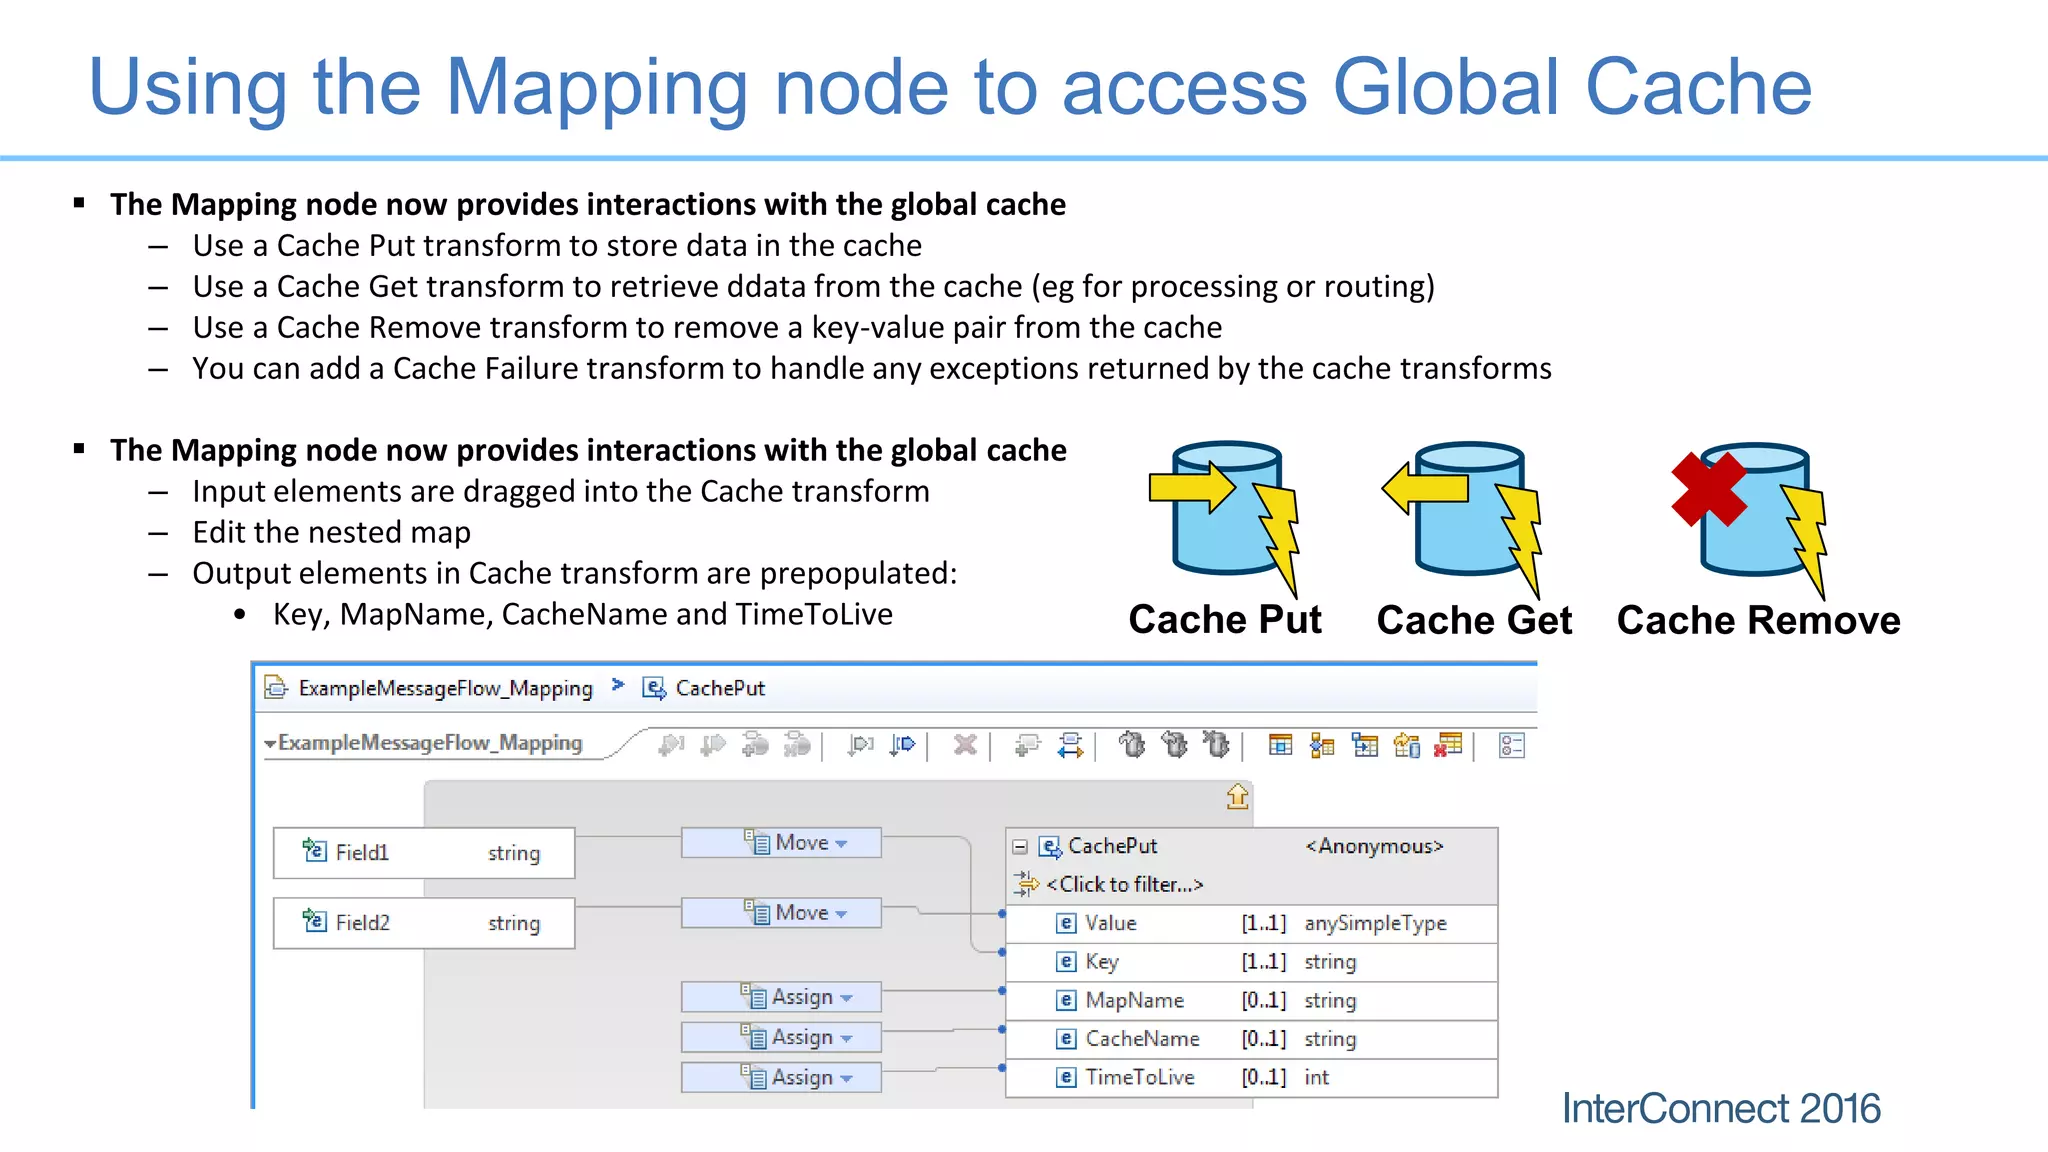2048x1152 pixels.
Task: Click the 'Cache Get' caption text
Action: [1474, 621]
